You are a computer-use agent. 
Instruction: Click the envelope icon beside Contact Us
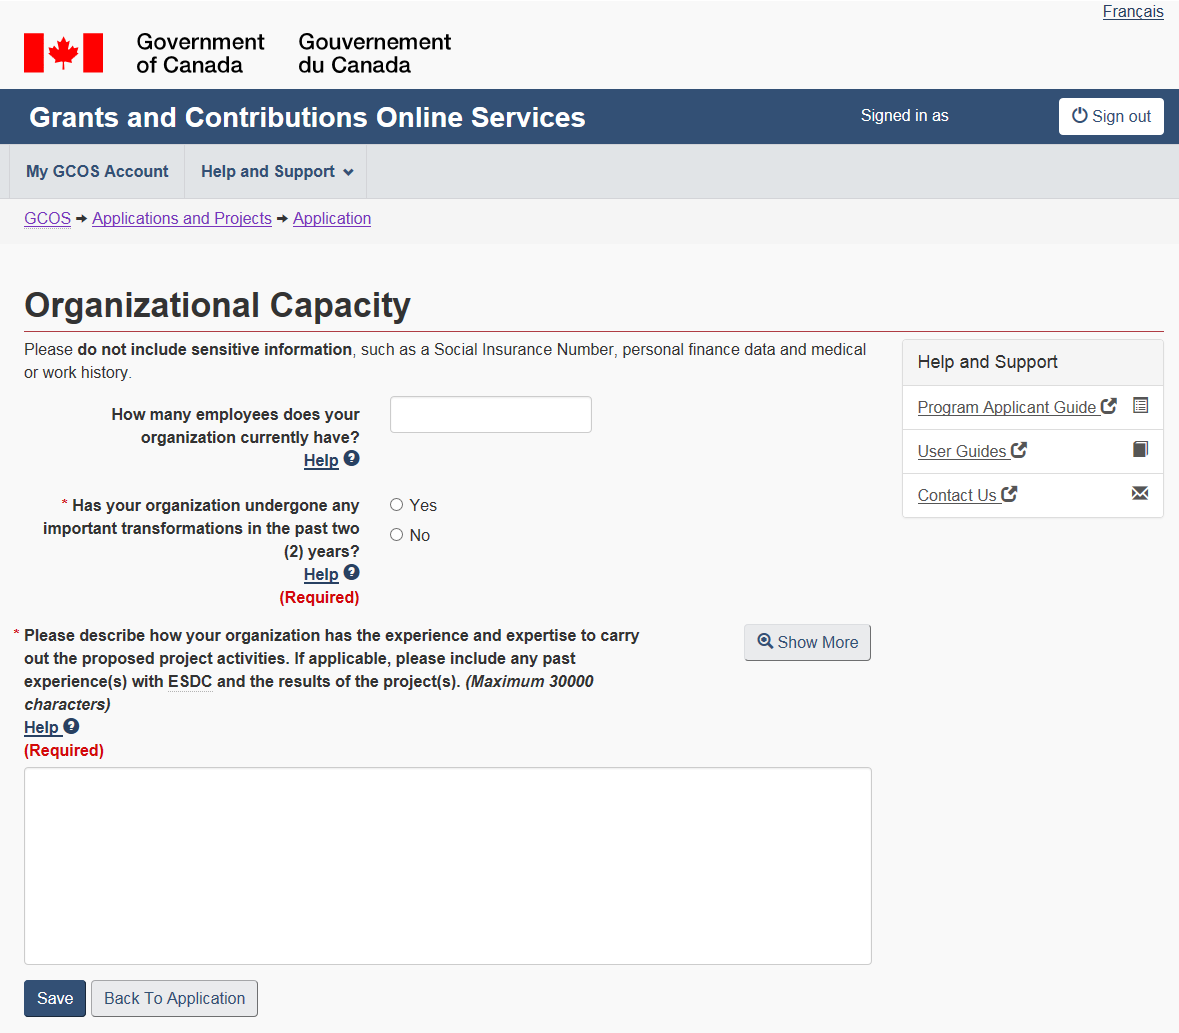[1140, 494]
